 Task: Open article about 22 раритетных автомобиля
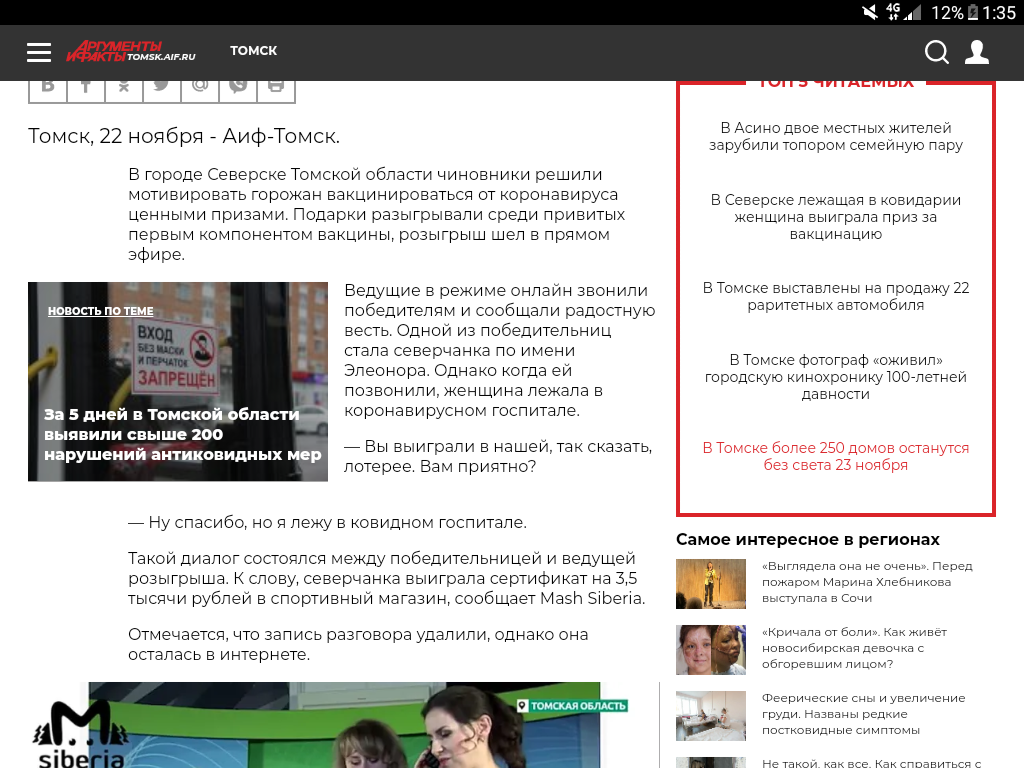(x=835, y=296)
